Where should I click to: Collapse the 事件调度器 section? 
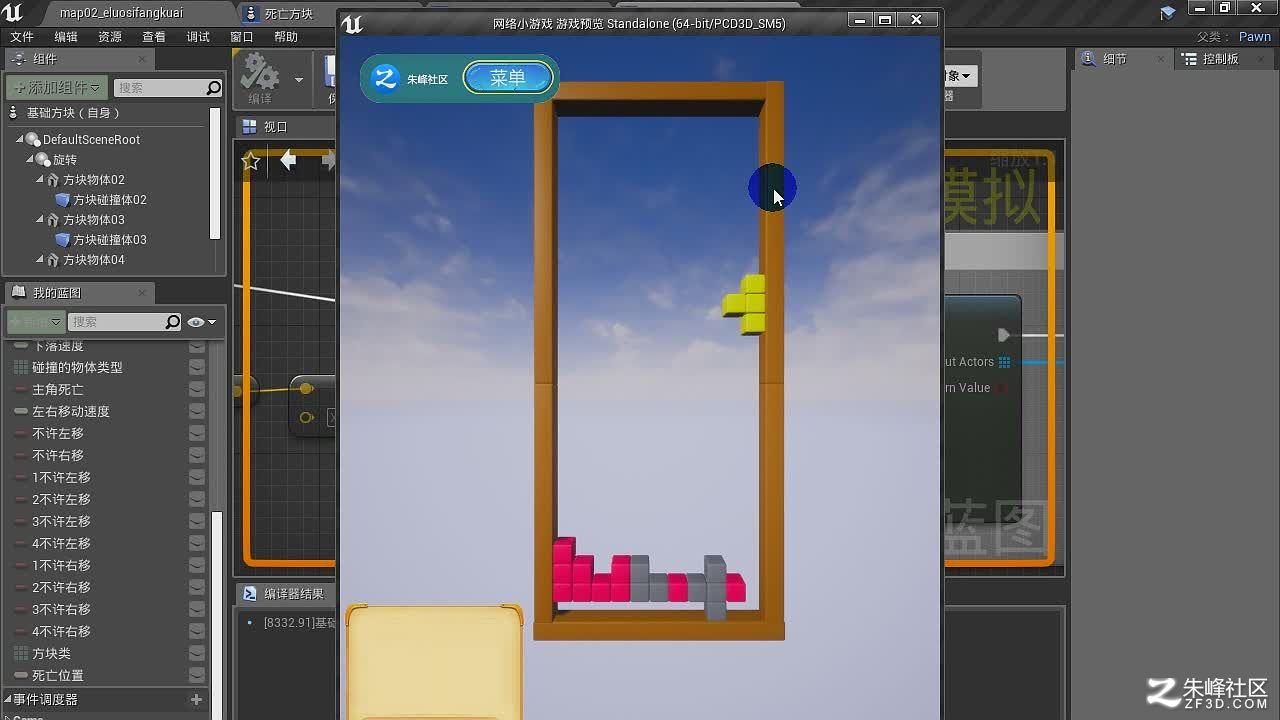[x=7, y=699]
